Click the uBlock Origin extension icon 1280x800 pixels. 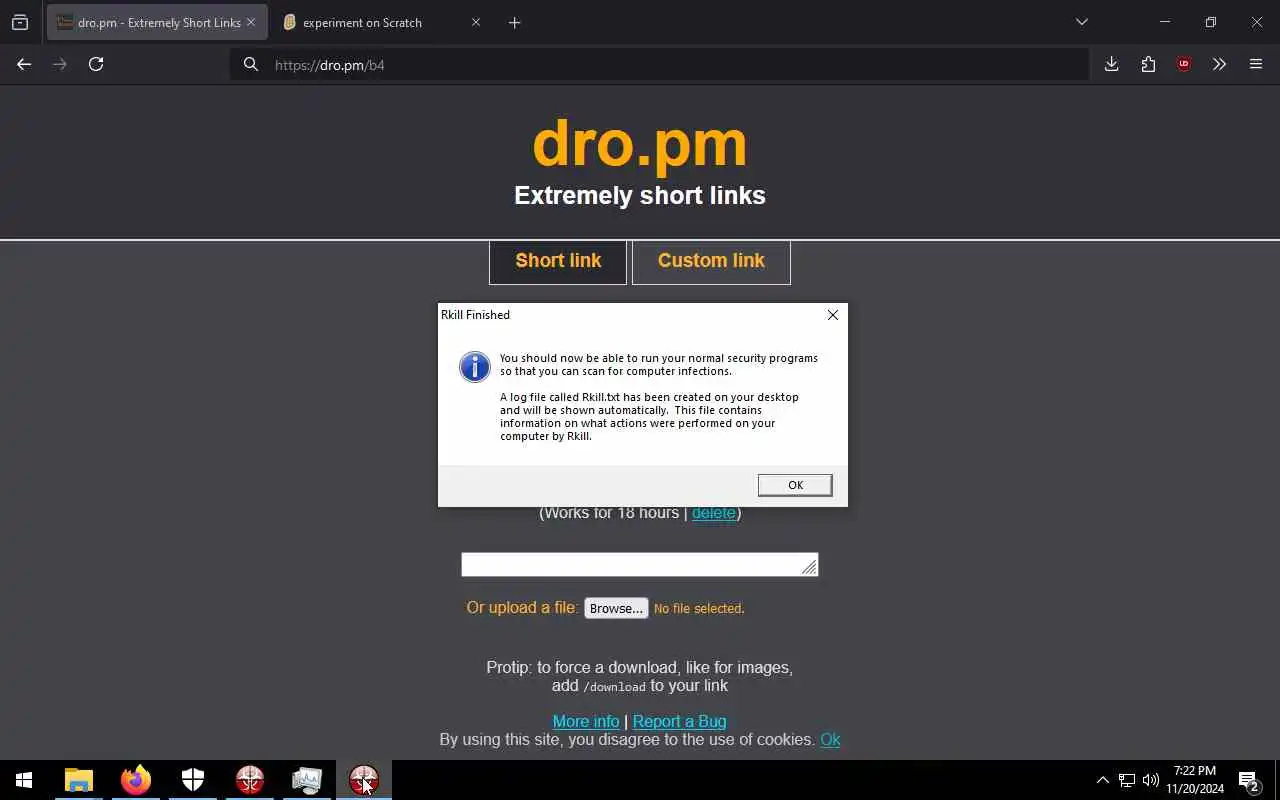(x=1184, y=64)
